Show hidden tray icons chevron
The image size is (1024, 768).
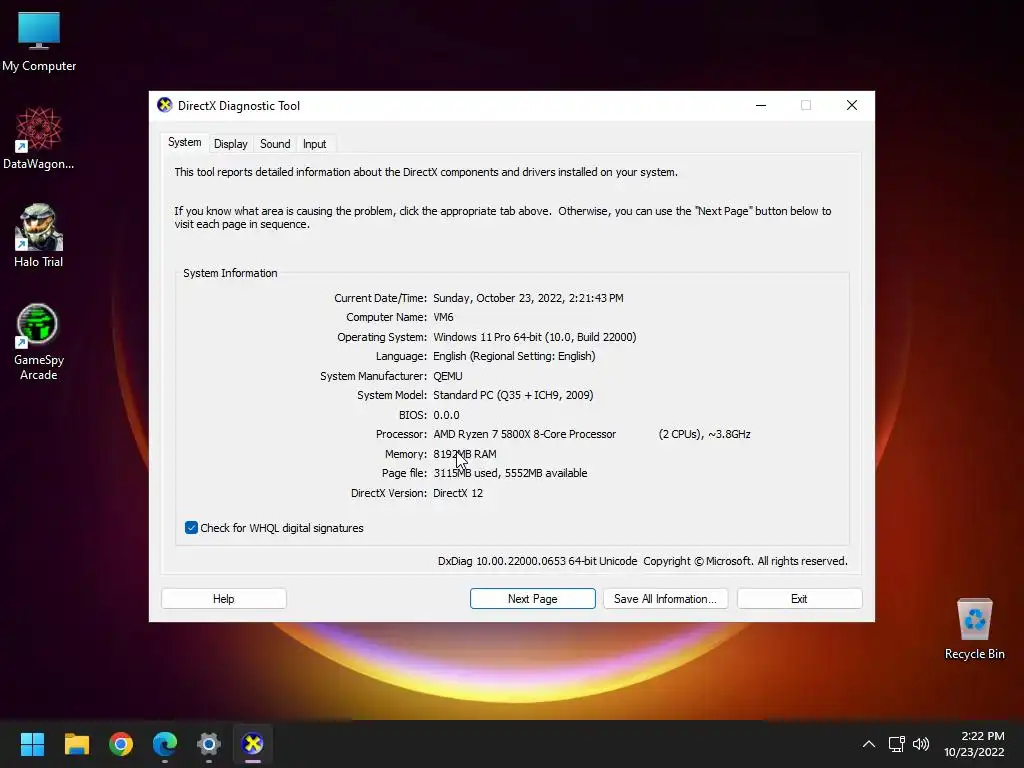[869, 744]
